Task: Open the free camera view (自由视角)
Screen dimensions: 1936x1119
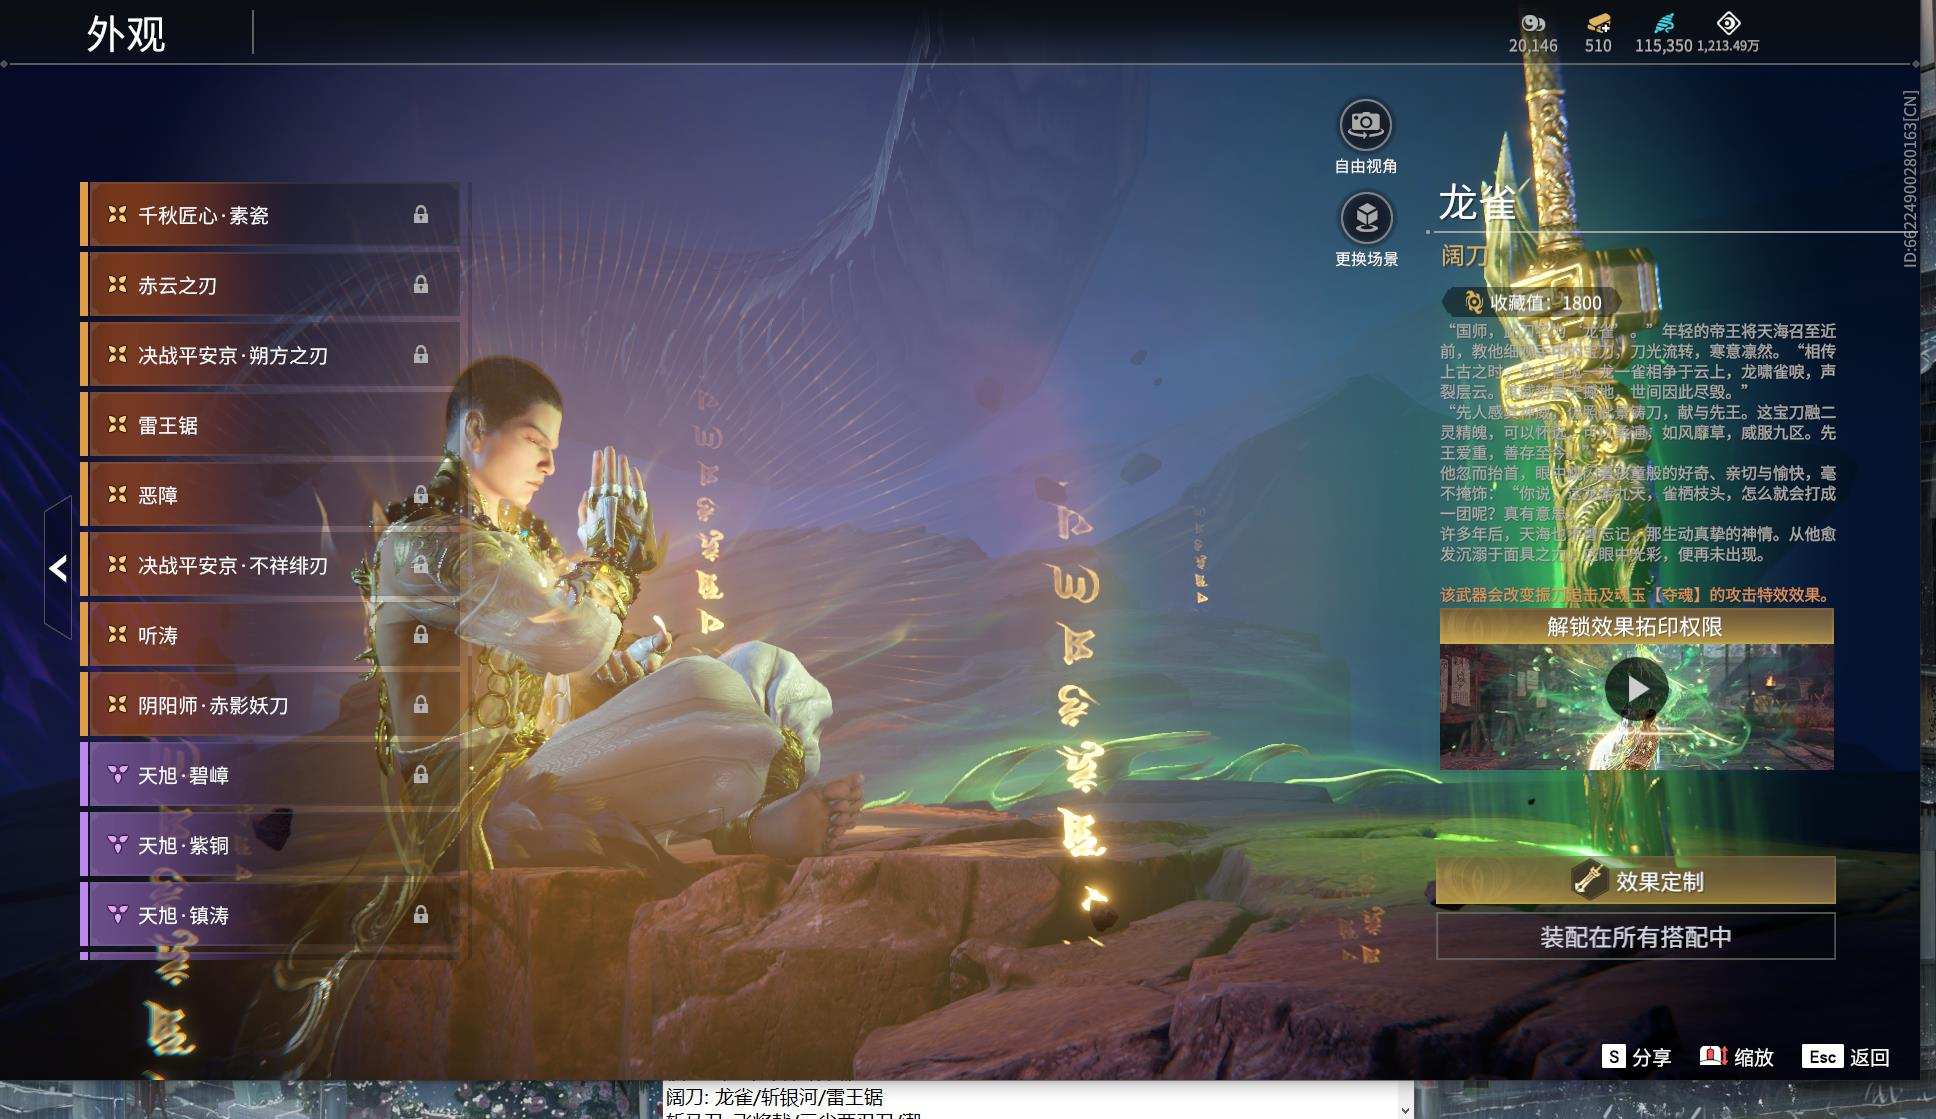Action: (x=1365, y=125)
